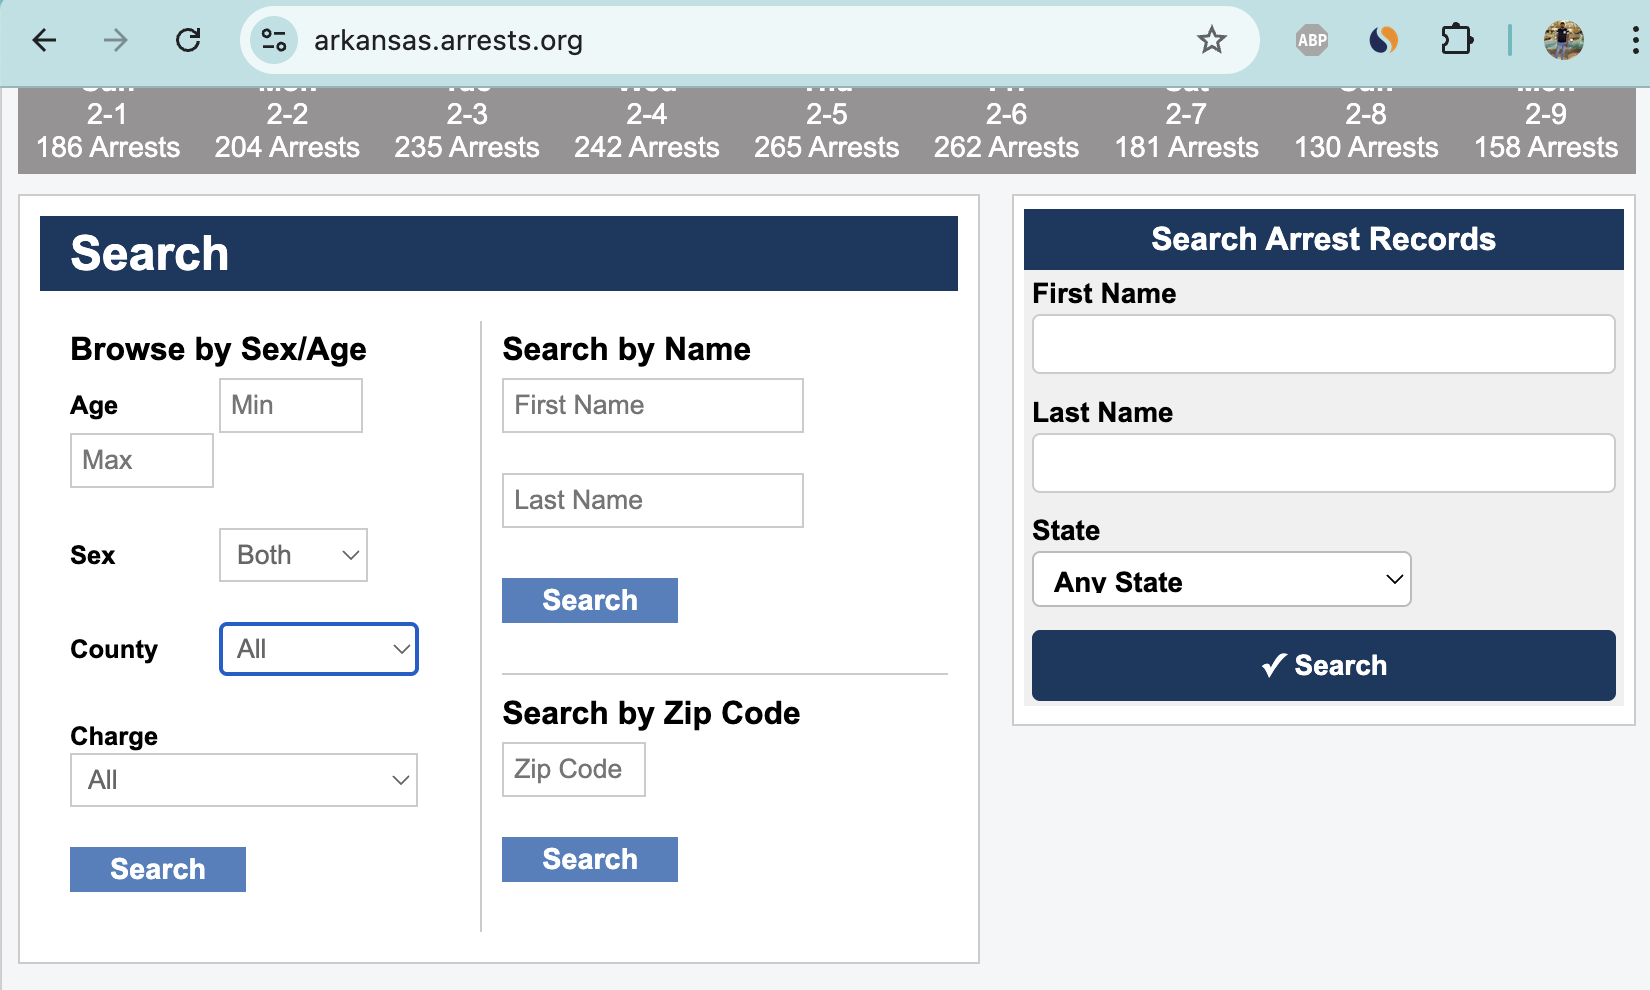Open the Any State dropdown

pyautogui.click(x=1221, y=578)
